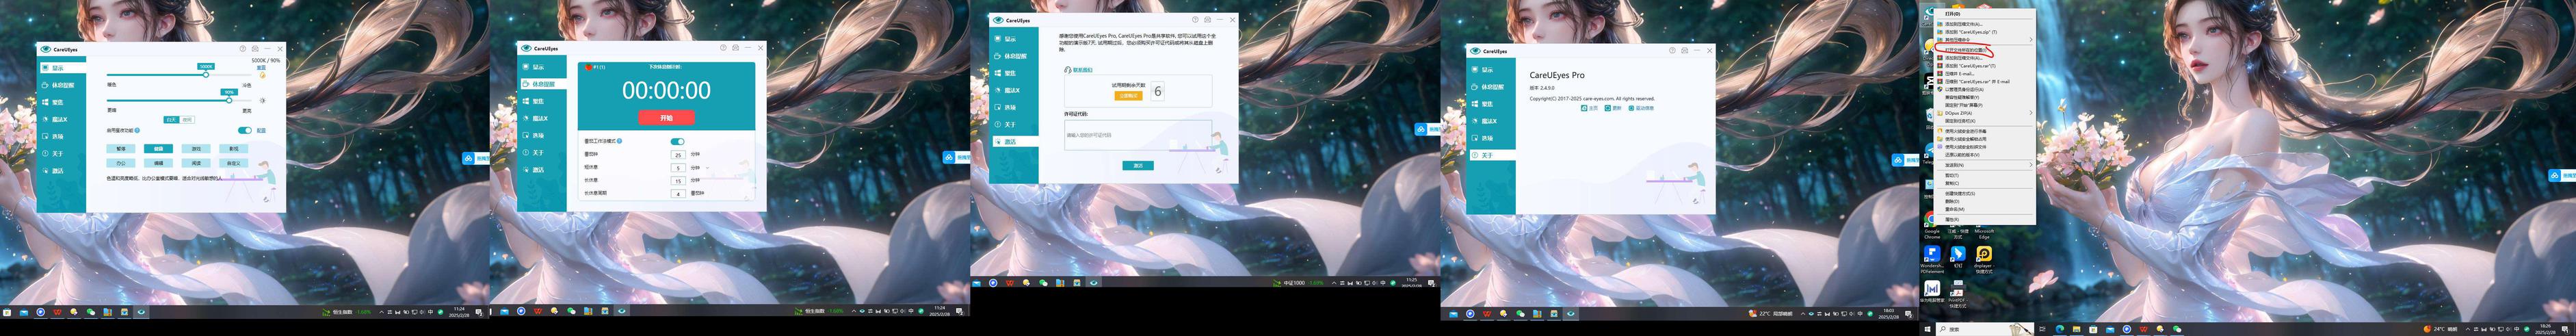Click help icon beside 启用量夜功能
Screen dimensions: 2576x336
click(x=137, y=130)
